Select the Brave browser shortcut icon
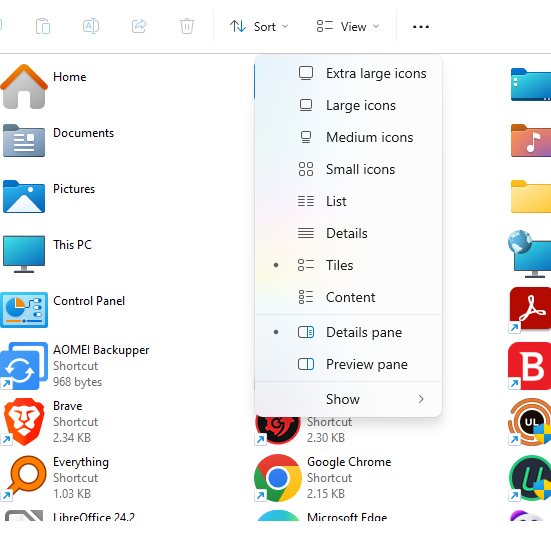 [x=24, y=422]
